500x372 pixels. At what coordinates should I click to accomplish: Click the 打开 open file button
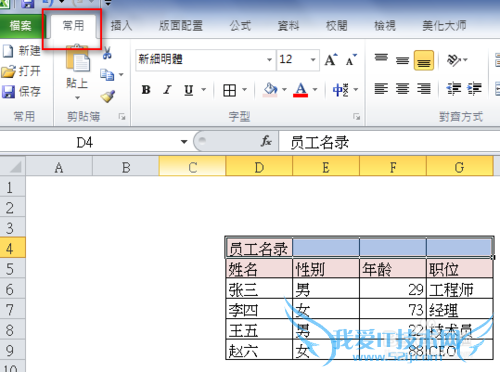(x=21, y=71)
